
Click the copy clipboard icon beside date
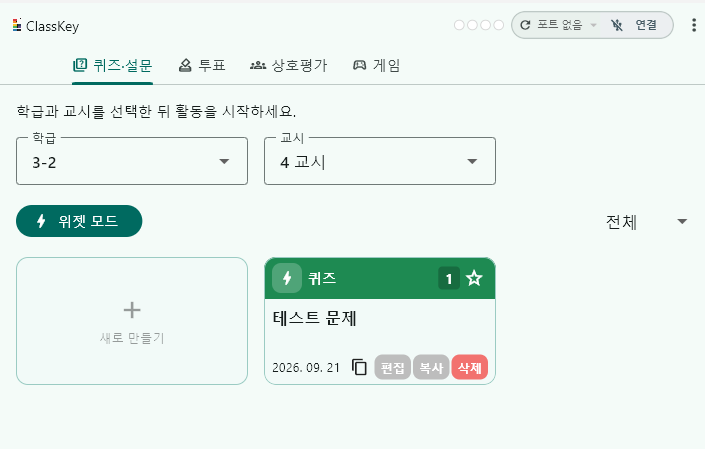[x=359, y=367]
